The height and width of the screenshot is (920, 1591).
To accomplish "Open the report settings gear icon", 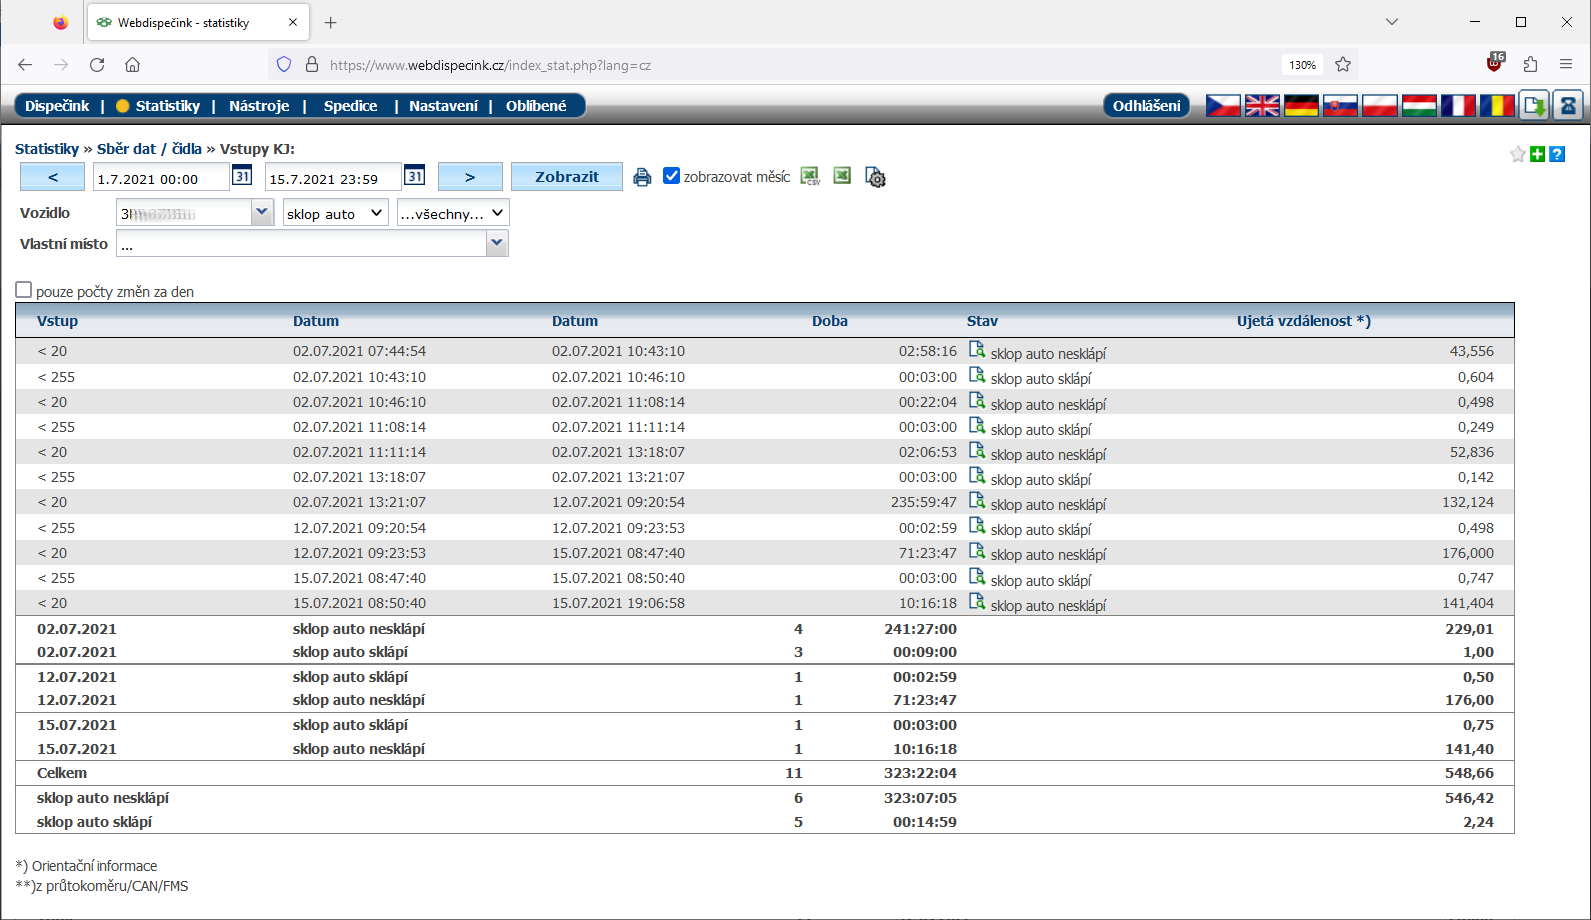I will (875, 178).
